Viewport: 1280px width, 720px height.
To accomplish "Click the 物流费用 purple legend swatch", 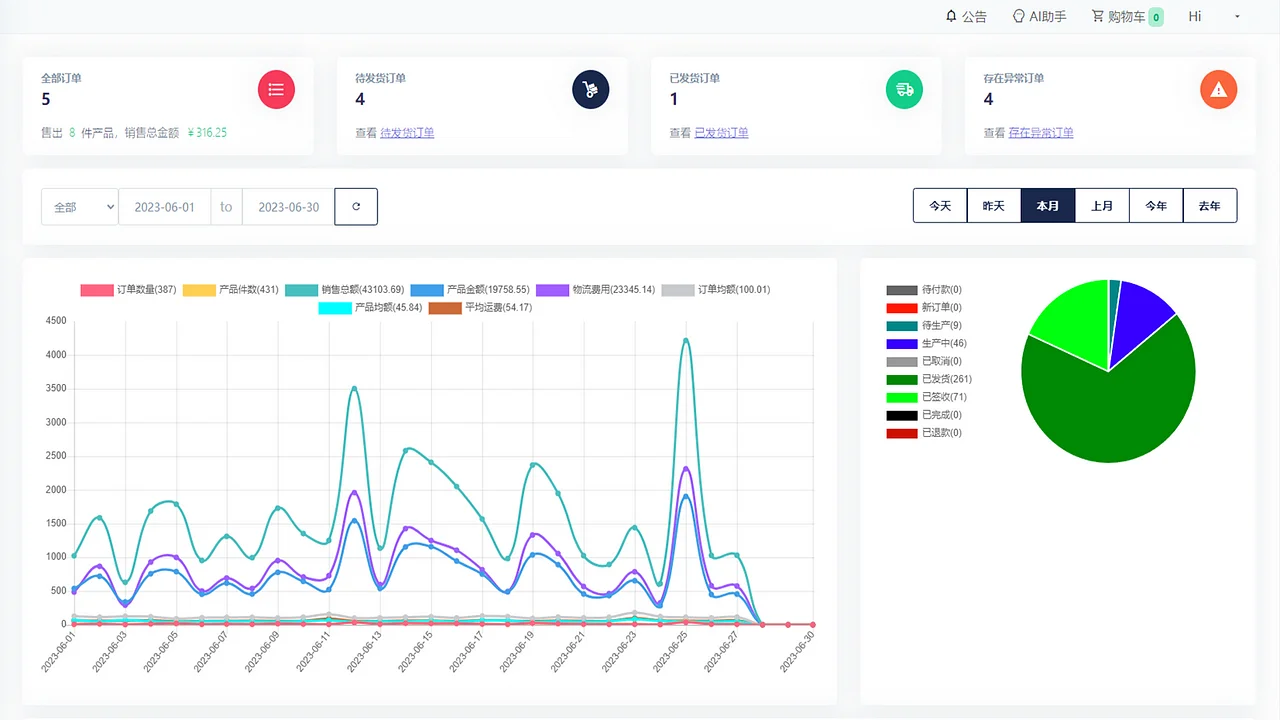I will pos(553,290).
